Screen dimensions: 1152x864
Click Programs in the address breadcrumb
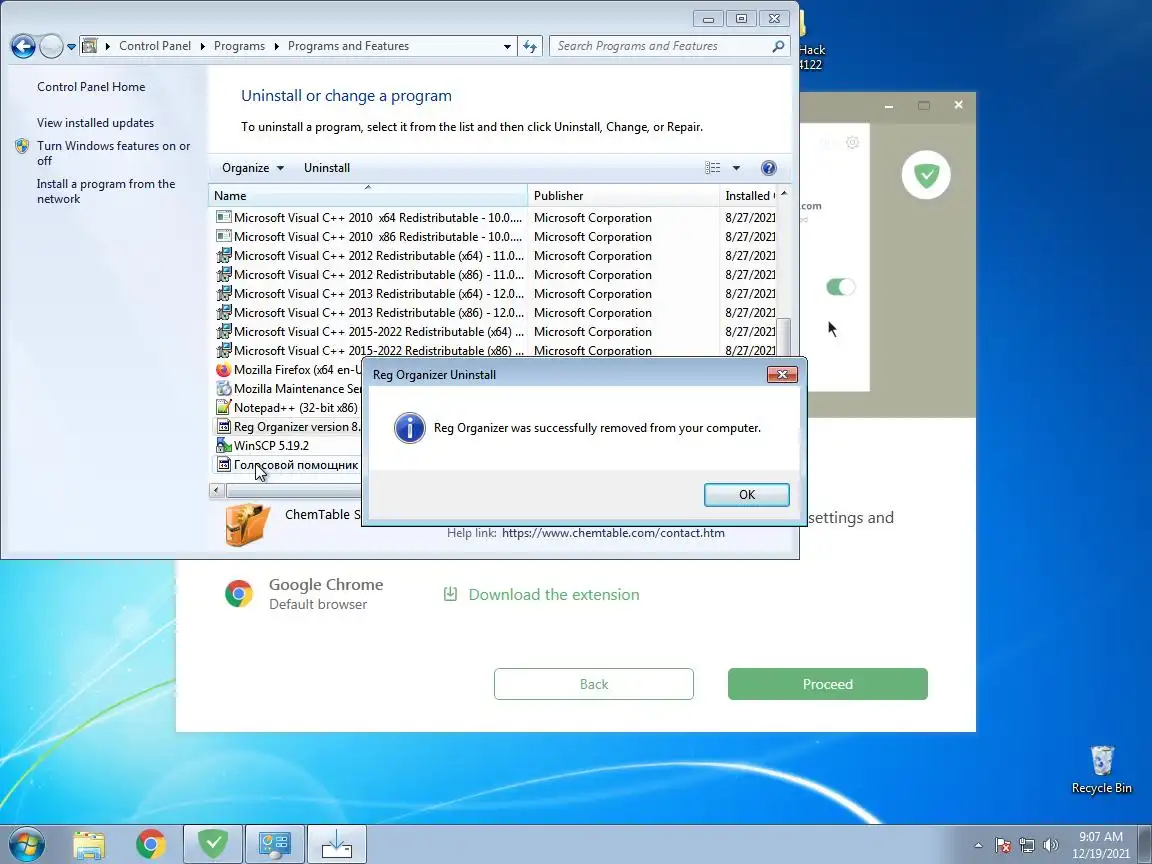239,46
